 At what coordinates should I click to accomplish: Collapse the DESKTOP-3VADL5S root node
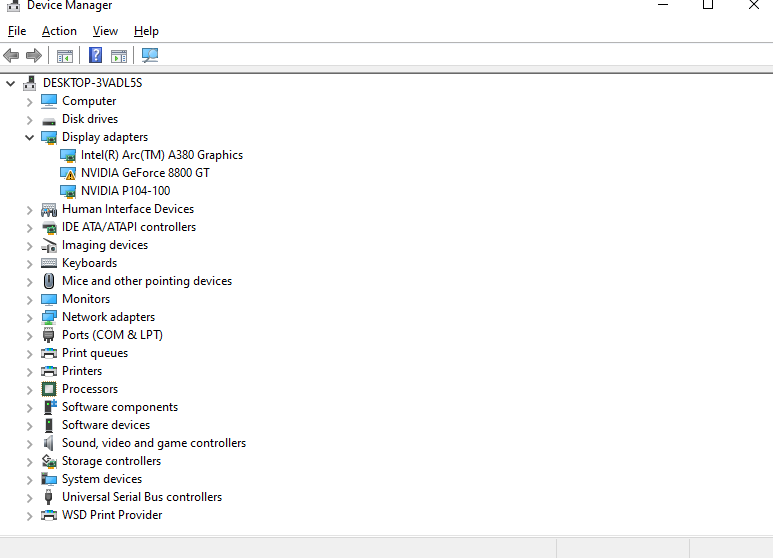point(11,83)
